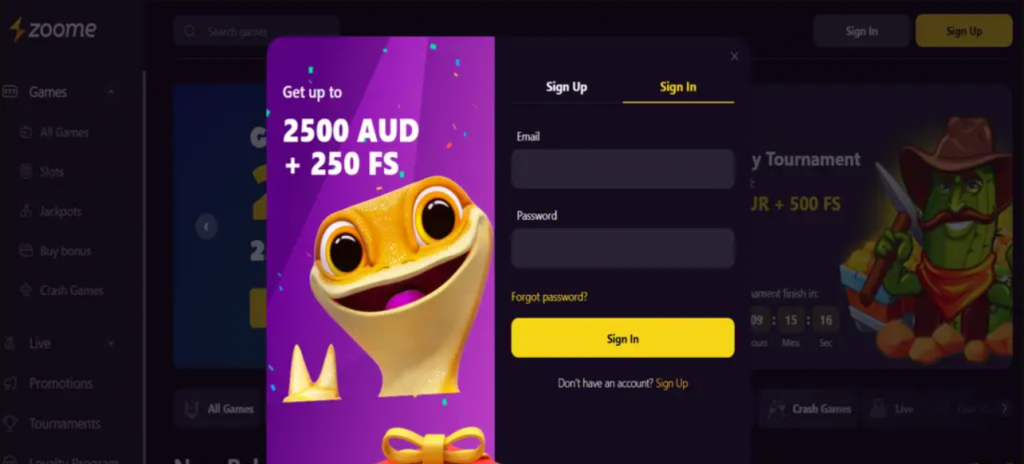The height and width of the screenshot is (464, 1024).
Task: Expand the Live sidebar section
Action: [x=111, y=343]
